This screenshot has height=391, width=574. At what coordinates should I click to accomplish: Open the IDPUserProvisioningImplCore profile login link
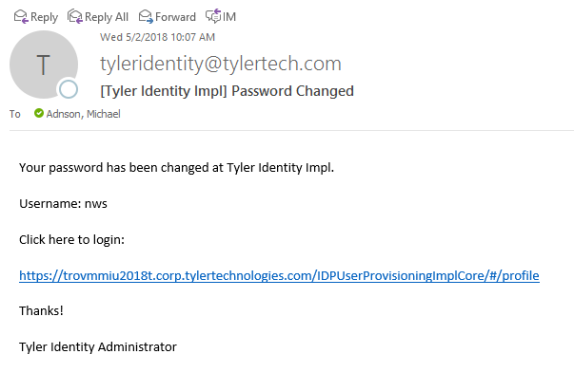[279, 276]
